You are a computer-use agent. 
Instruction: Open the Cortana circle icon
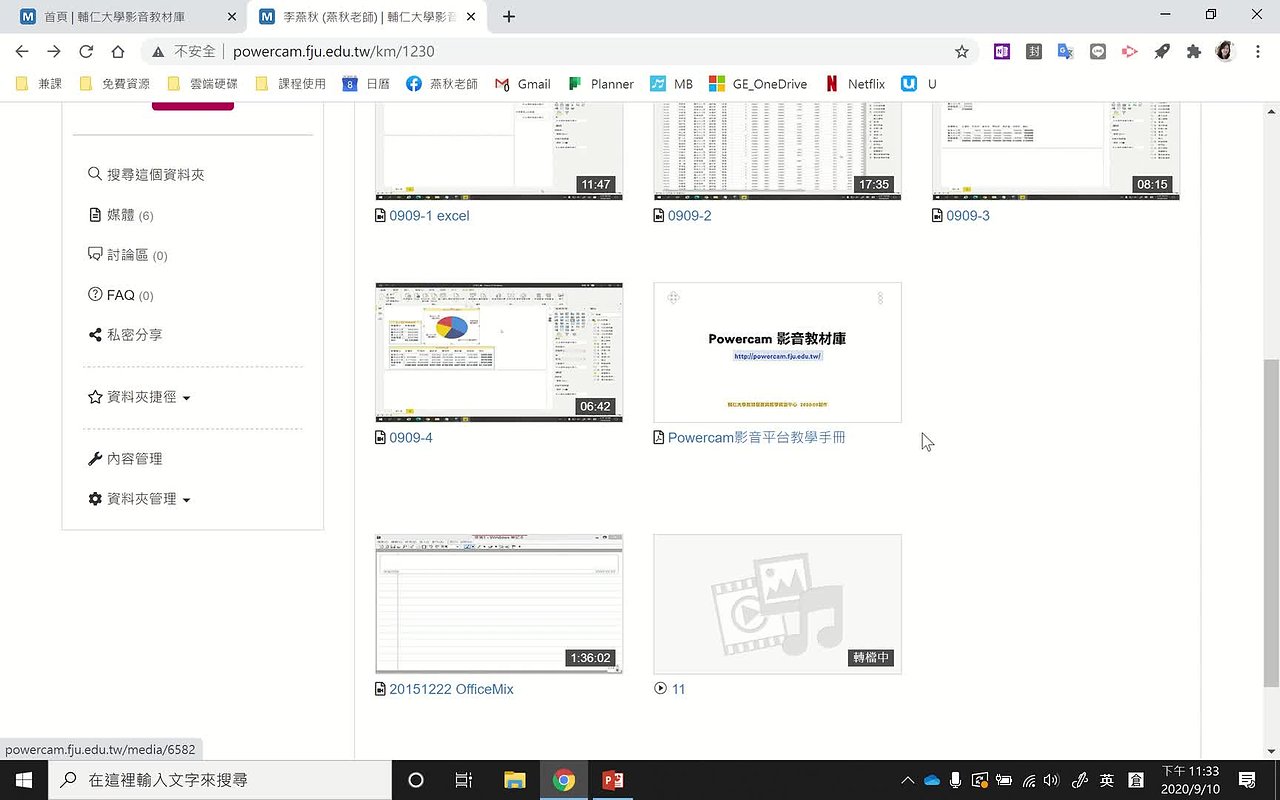tap(416, 780)
